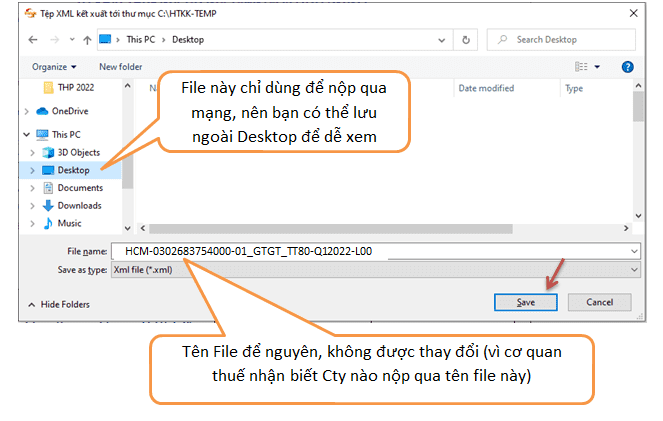Image resolution: width=663 pixels, height=421 pixels.
Task: Select the Music folder in sidebar
Action: point(69,223)
